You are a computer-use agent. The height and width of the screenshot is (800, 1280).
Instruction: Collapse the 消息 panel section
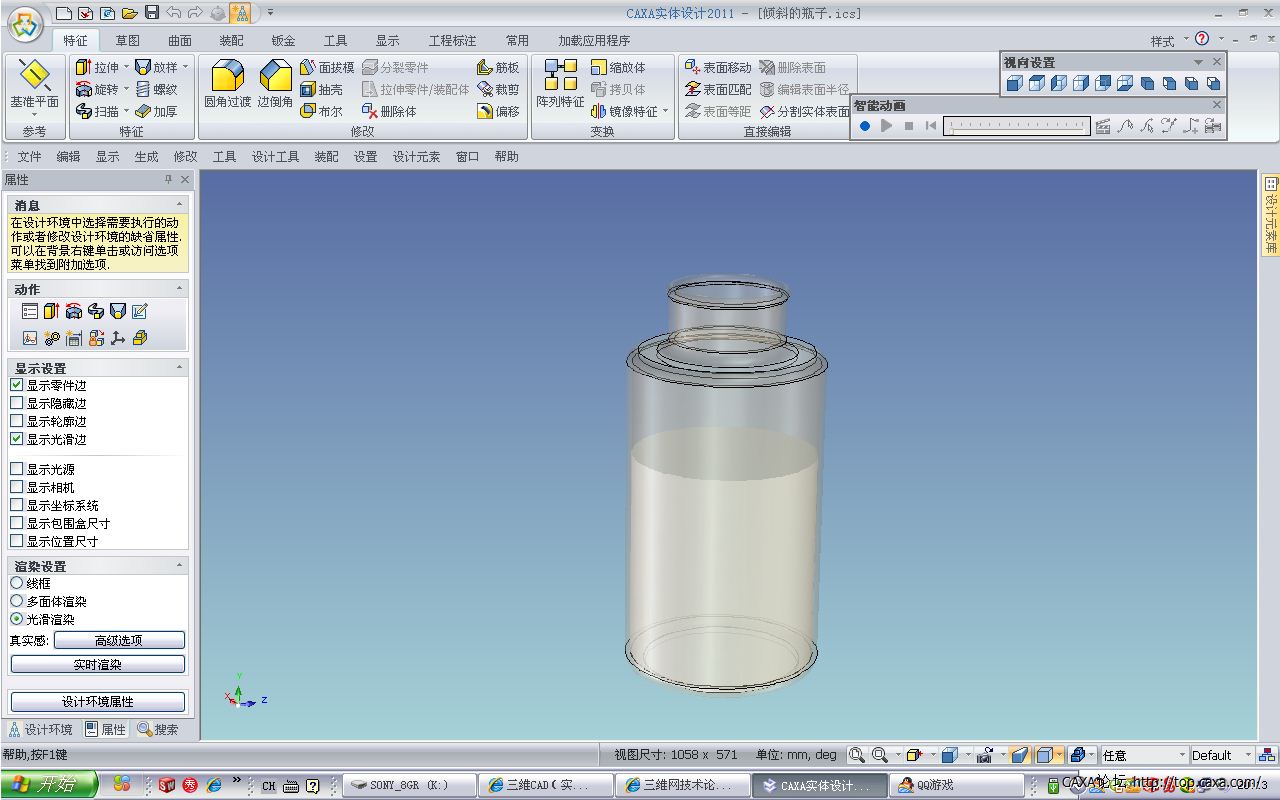point(180,205)
